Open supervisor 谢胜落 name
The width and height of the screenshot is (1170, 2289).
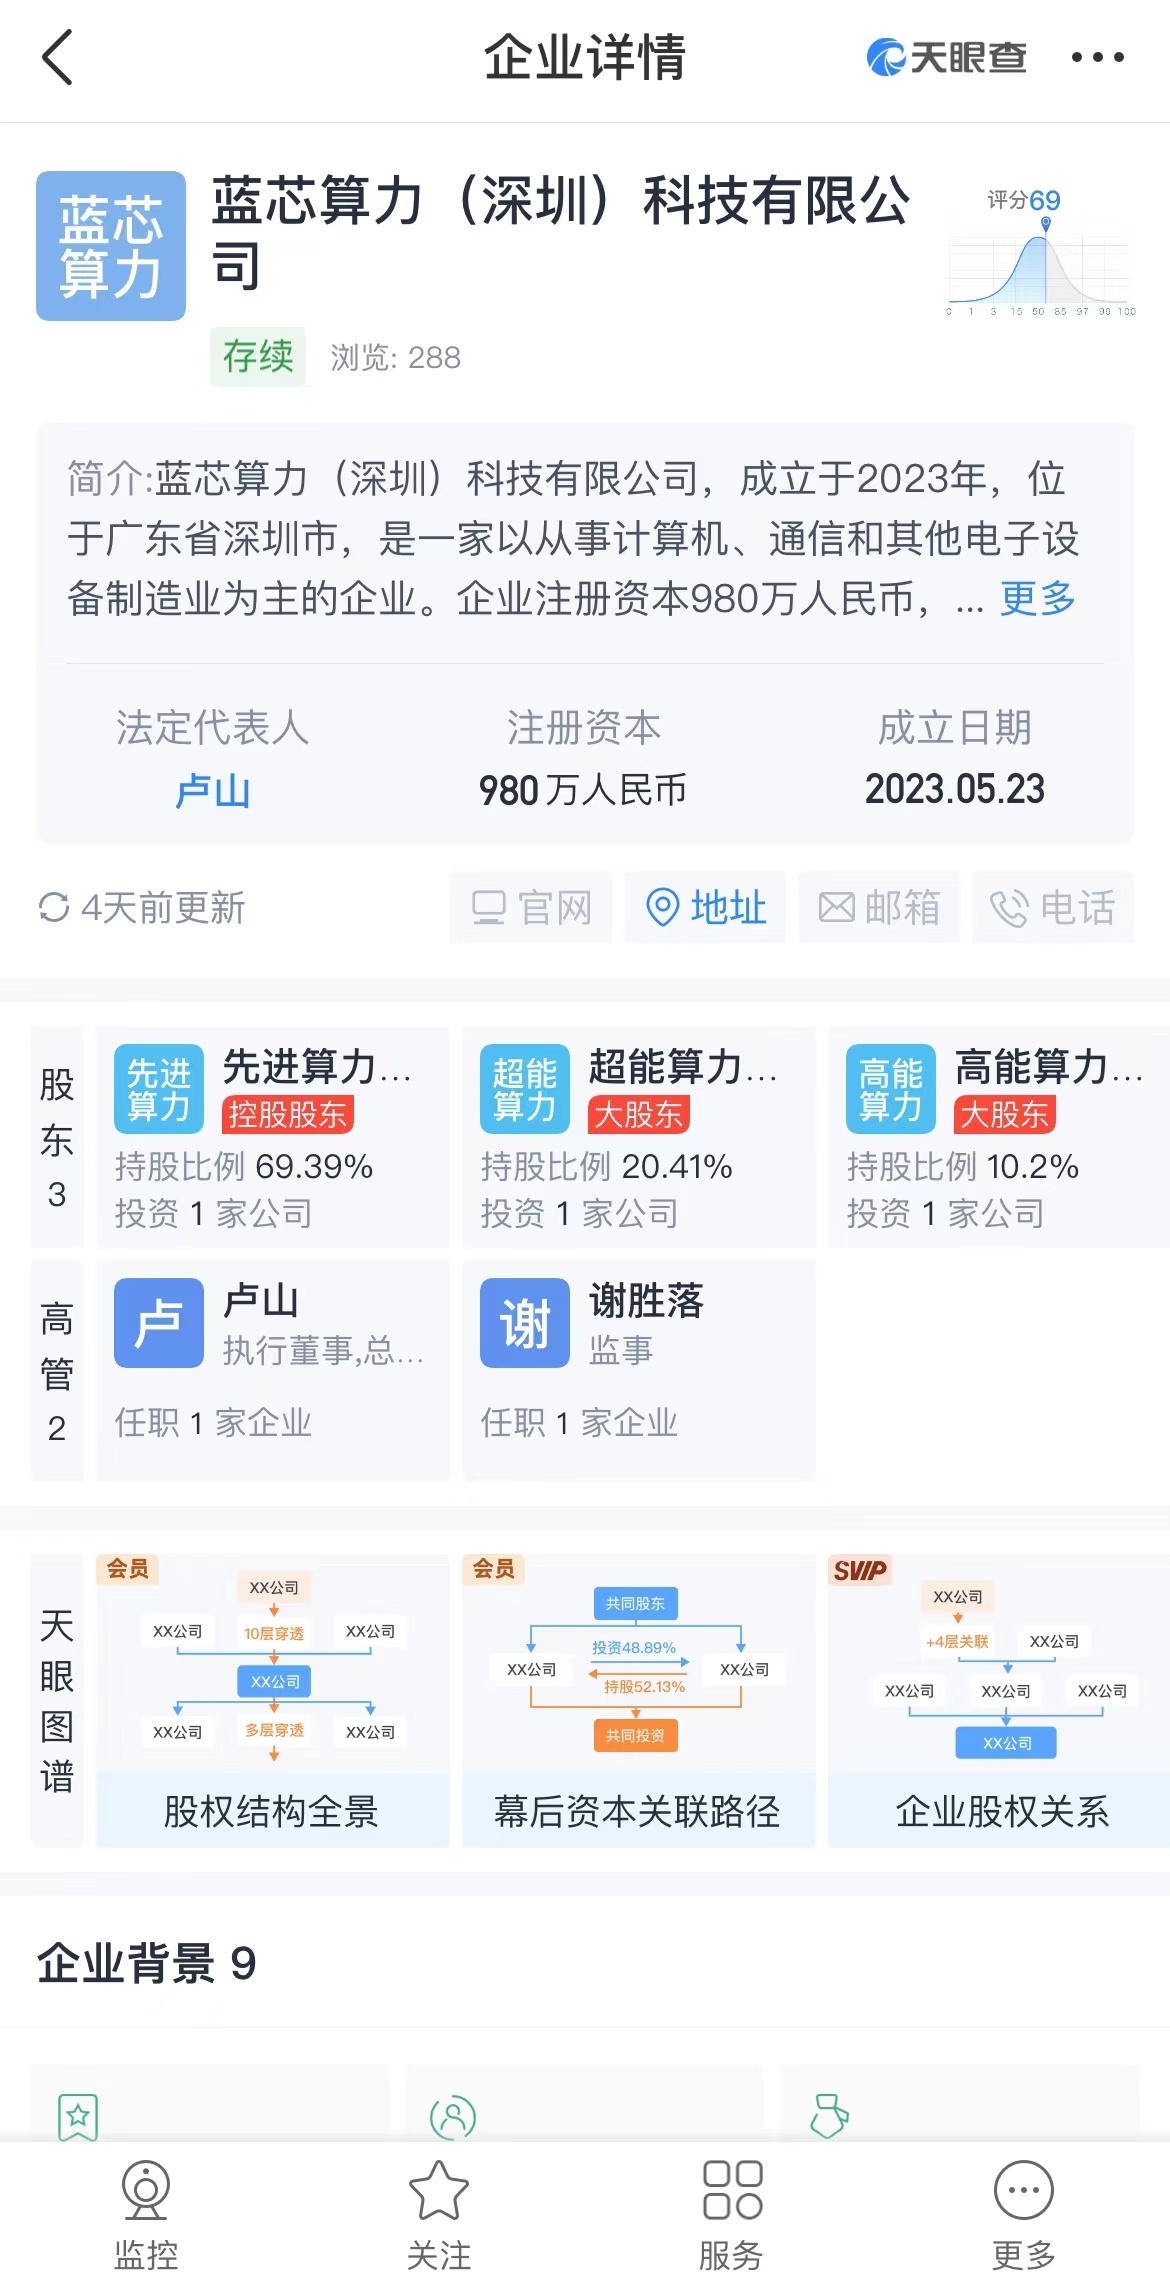coord(646,1301)
